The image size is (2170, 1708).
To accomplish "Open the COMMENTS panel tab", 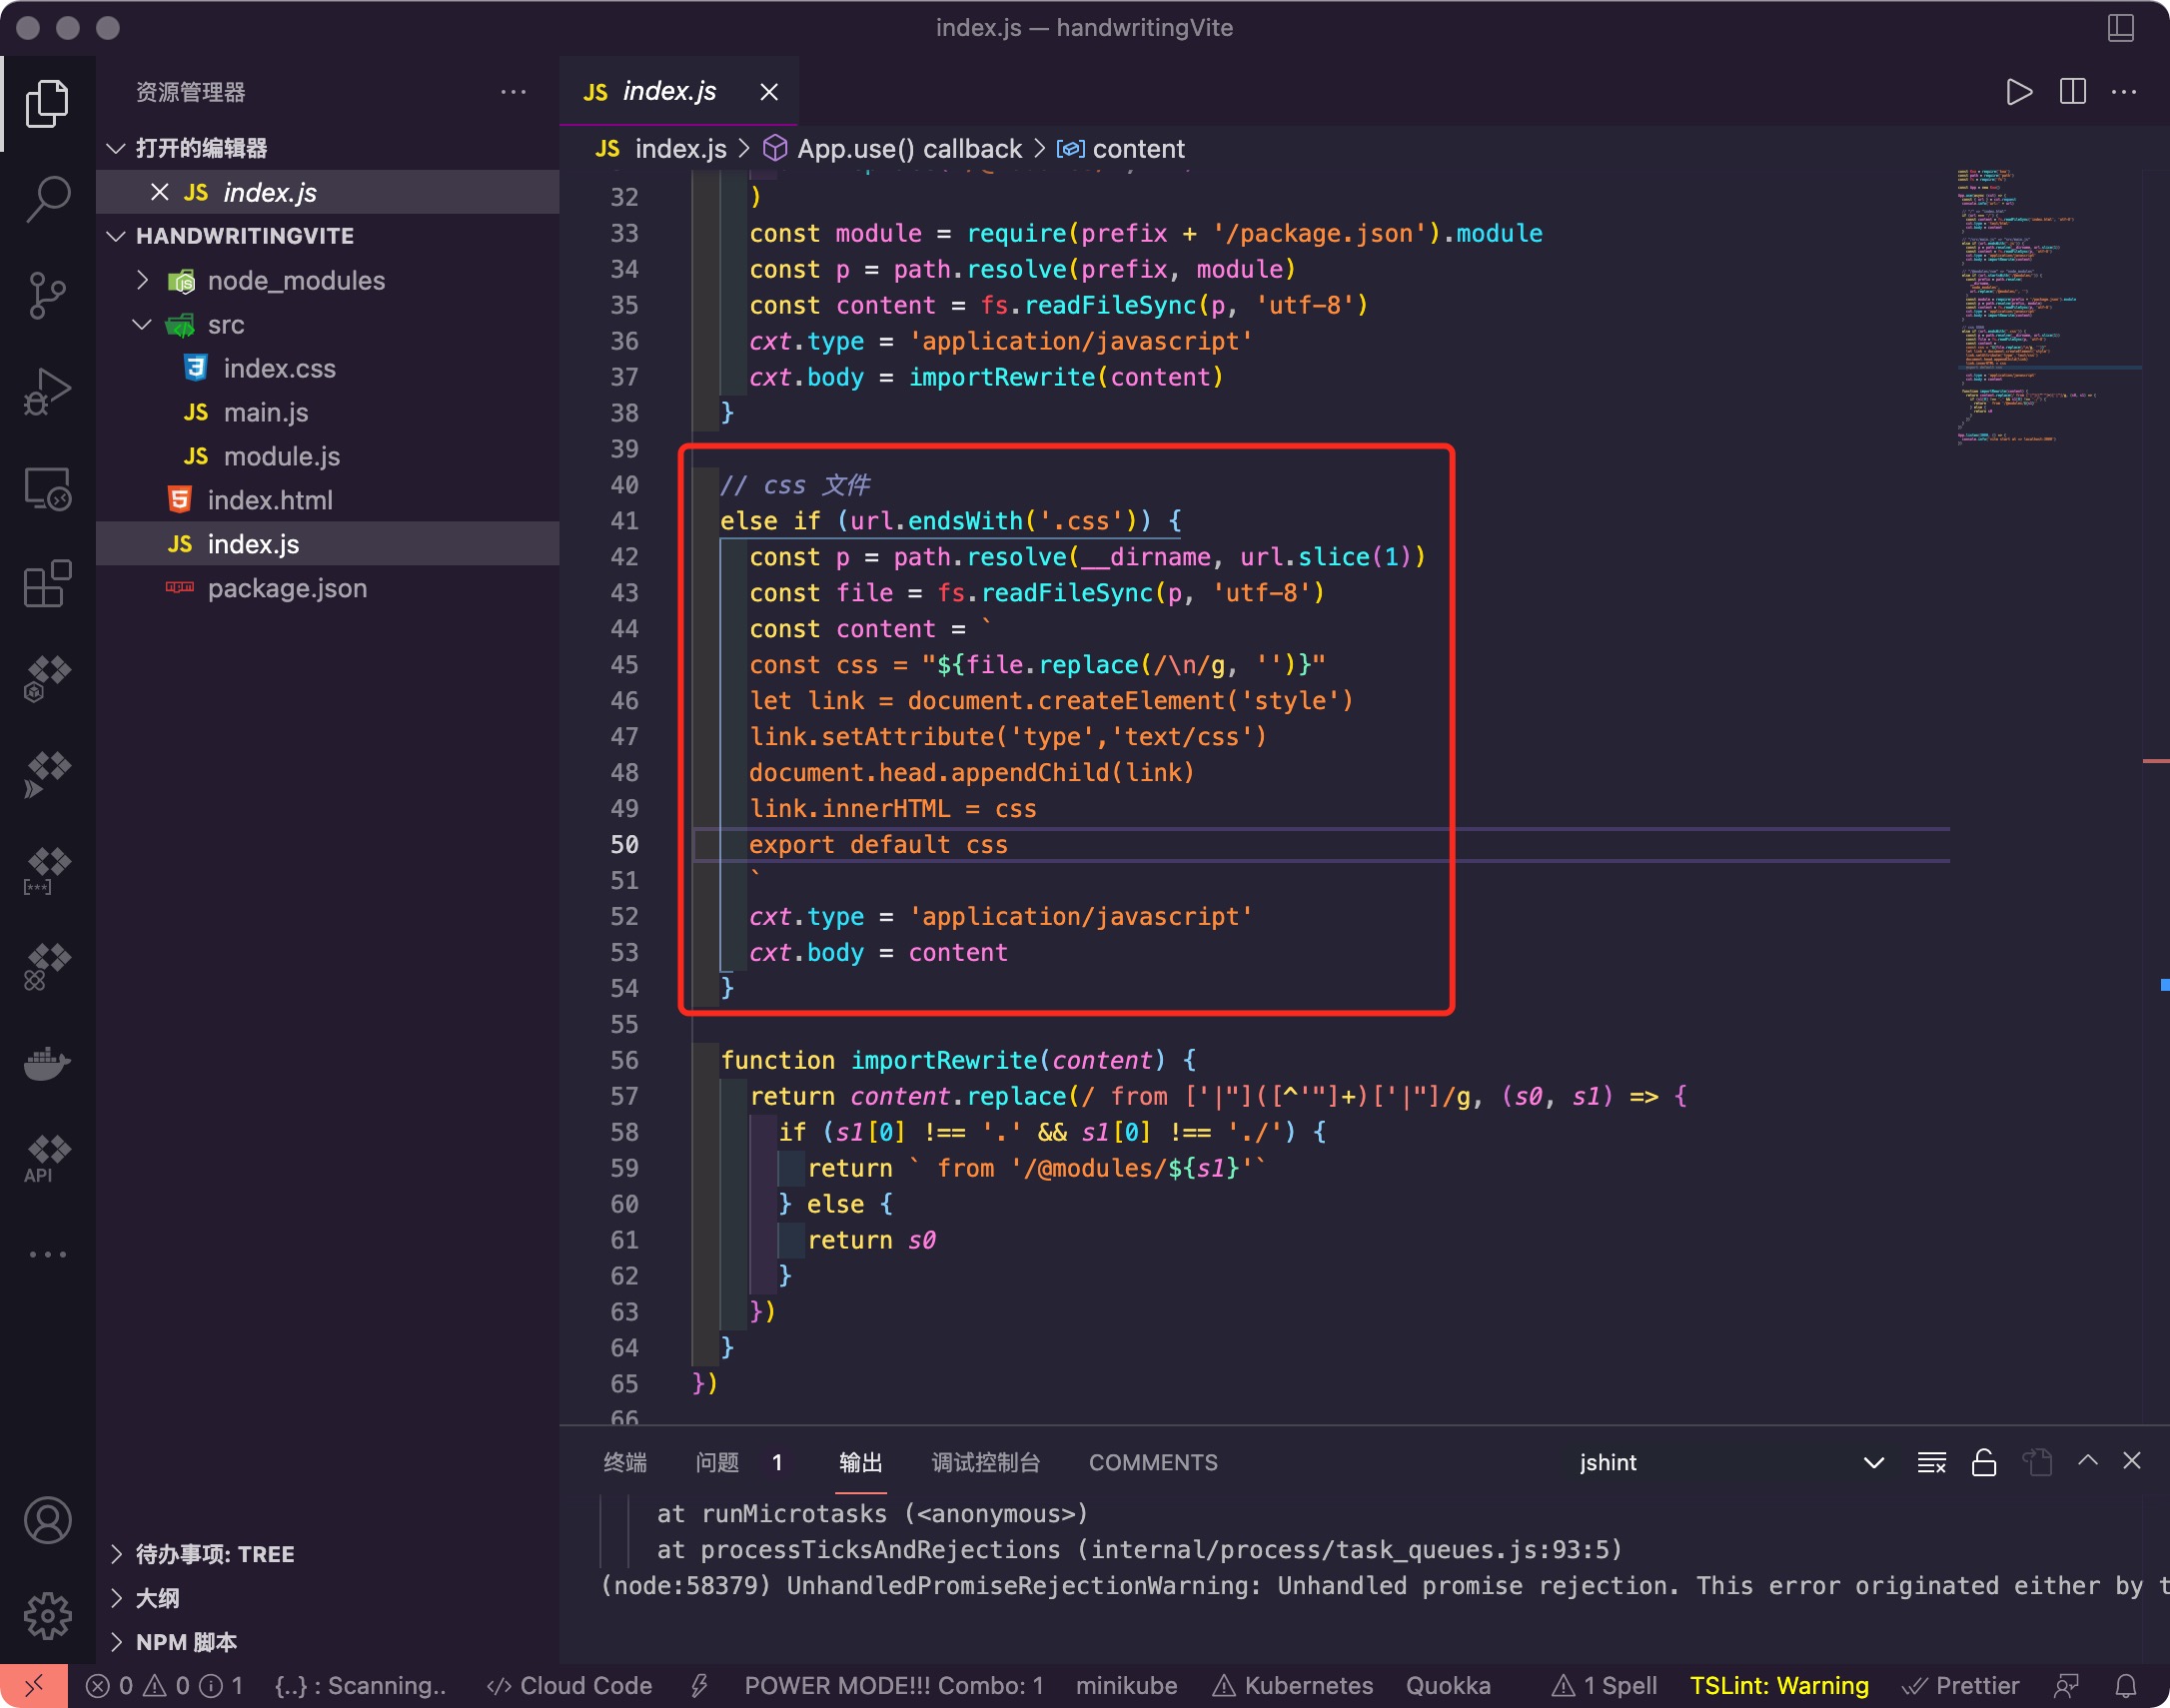I will pyautogui.click(x=1153, y=1462).
